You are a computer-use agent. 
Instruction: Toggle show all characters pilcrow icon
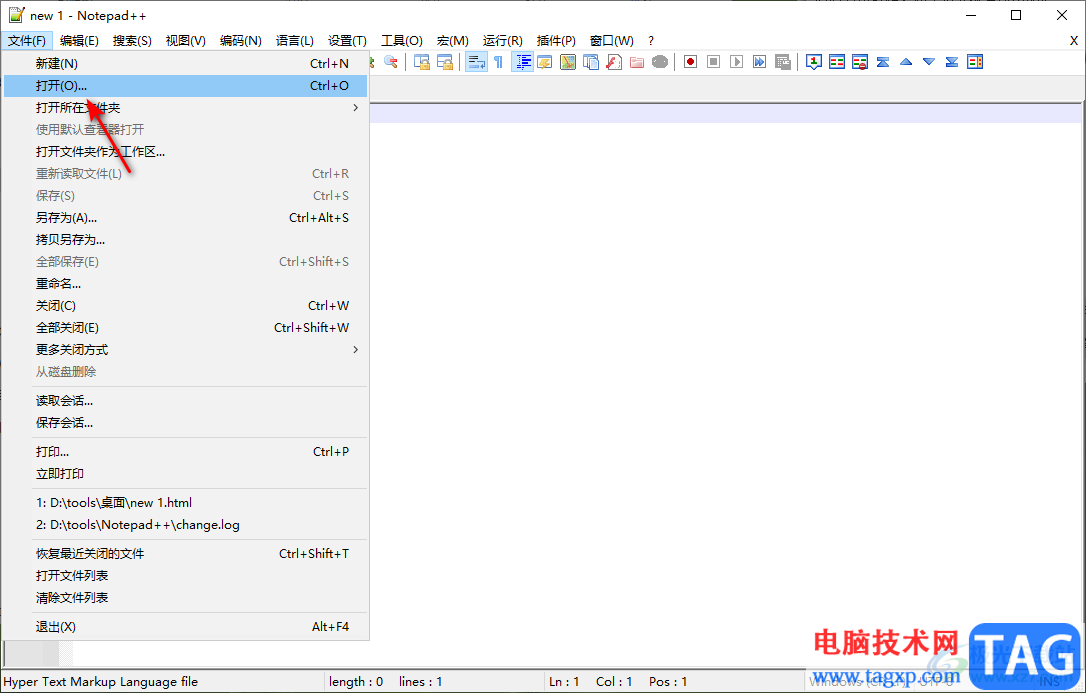(x=499, y=62)
